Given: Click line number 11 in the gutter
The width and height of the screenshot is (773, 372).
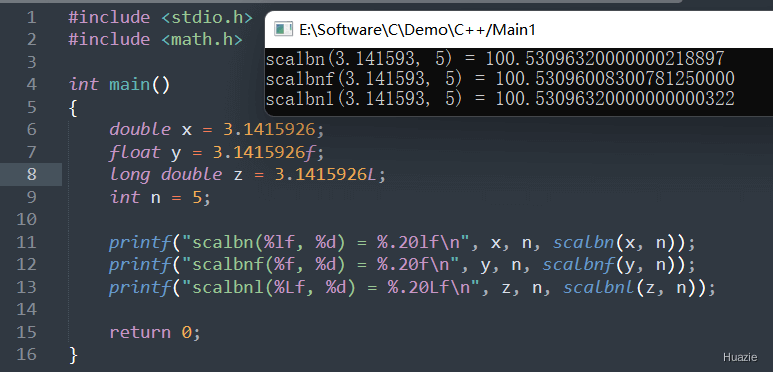Looking at the screenshot, I should click(x=27, y=242).
